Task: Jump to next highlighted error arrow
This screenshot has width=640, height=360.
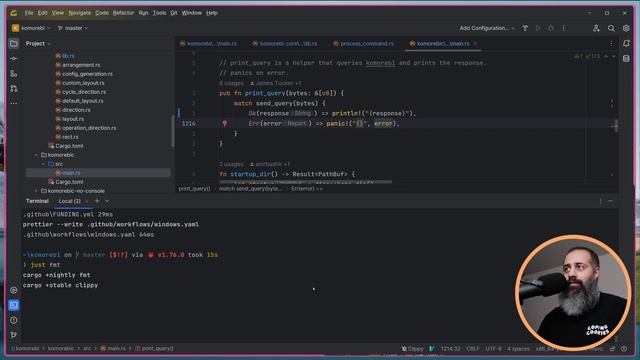Action: [x=613, y=56]
